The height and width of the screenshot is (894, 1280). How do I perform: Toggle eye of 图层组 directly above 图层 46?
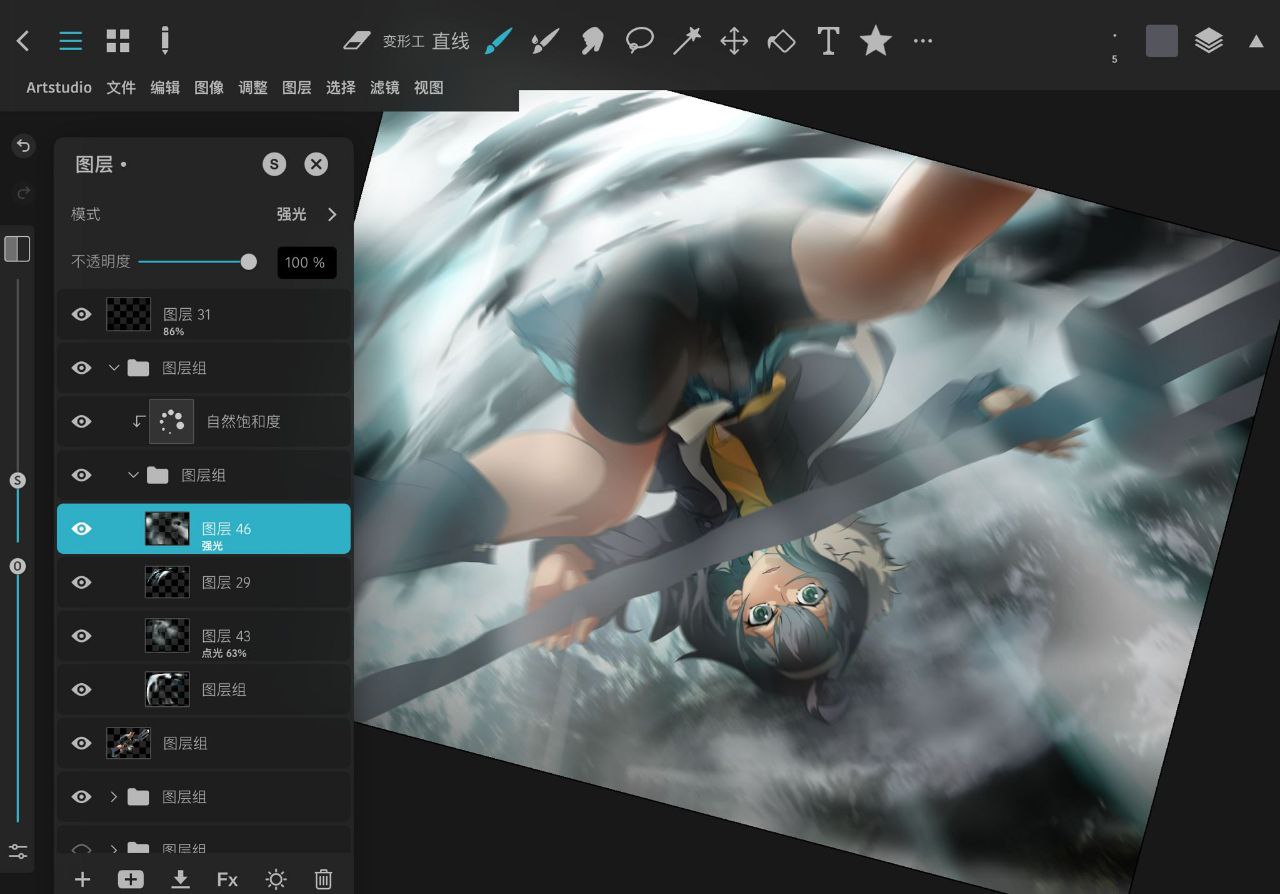[x=82, y=475]
